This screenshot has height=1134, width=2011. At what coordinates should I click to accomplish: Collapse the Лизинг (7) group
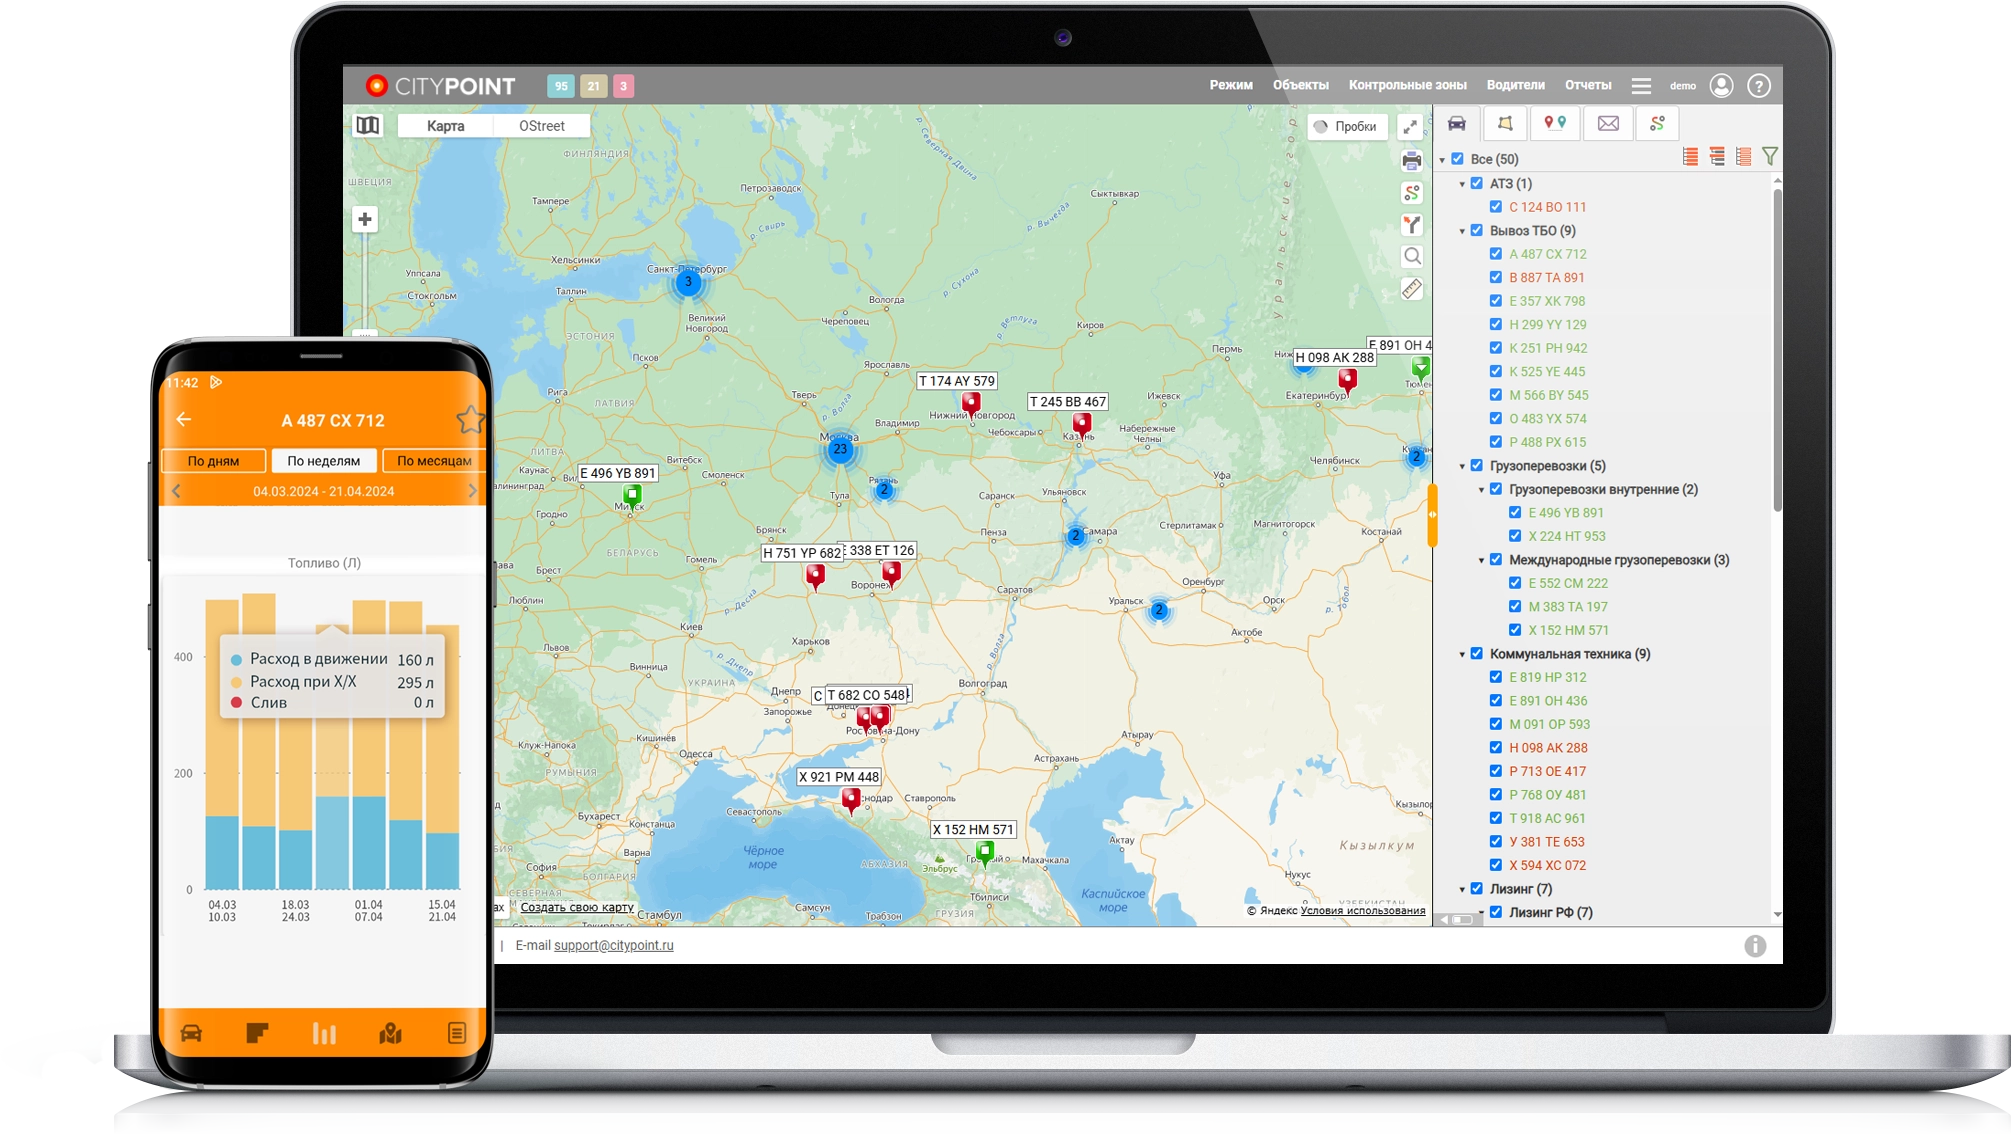[1462, 889]
